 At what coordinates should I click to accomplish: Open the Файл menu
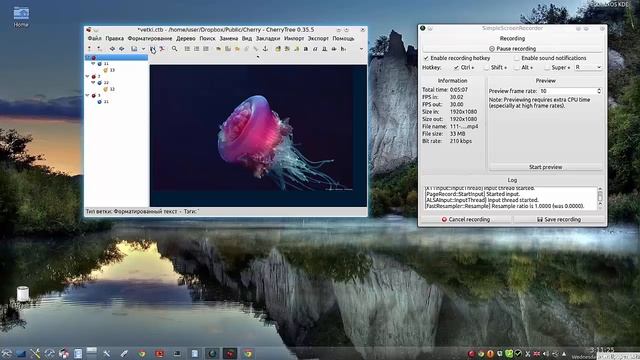tap(95, 38)
